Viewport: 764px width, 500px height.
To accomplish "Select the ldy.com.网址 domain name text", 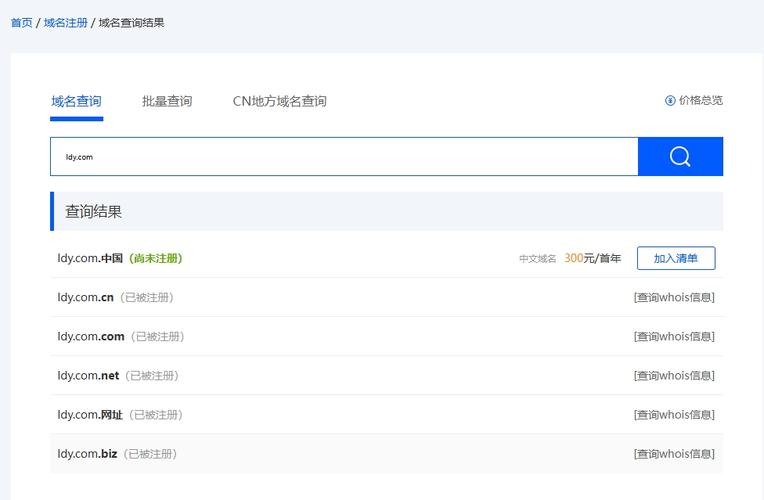I will tap(90, 415).
